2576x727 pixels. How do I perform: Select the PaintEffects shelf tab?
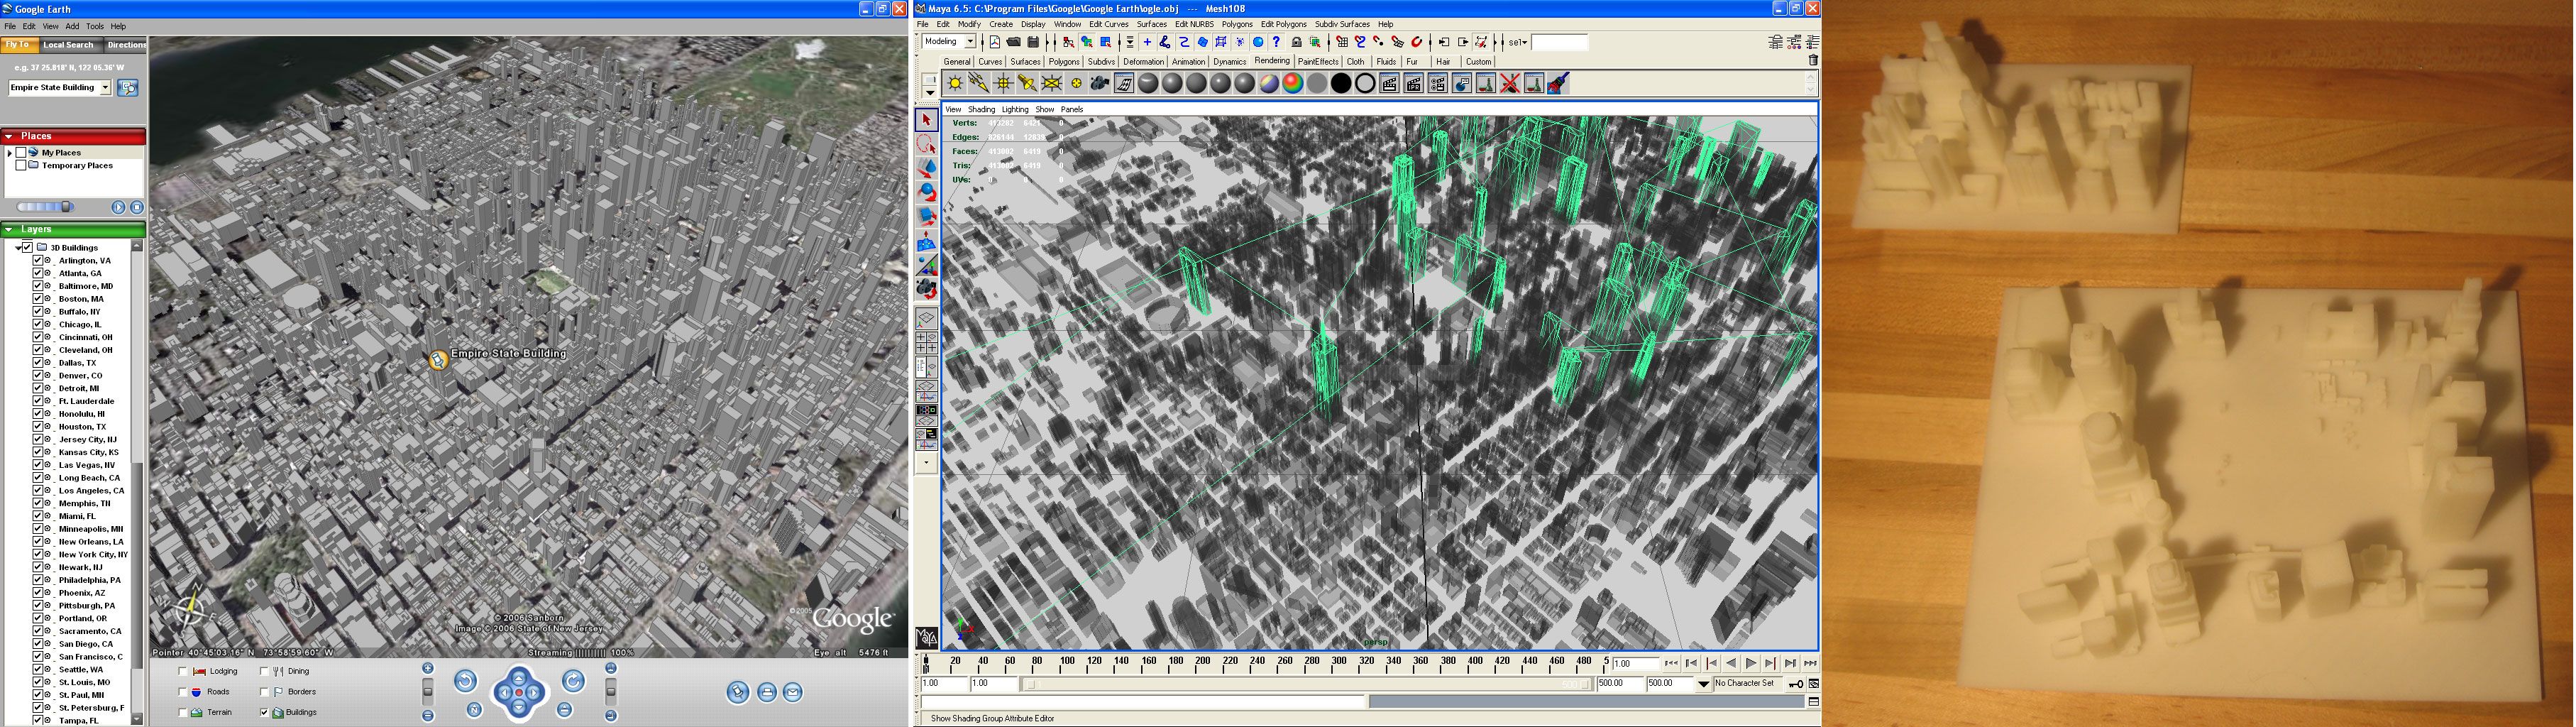(1318, 62)
